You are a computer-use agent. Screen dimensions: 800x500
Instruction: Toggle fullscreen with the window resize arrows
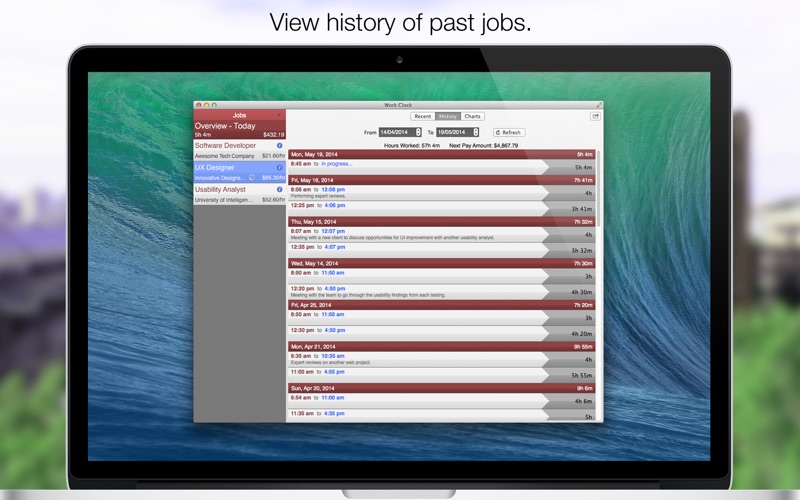(x=599, y=105)
